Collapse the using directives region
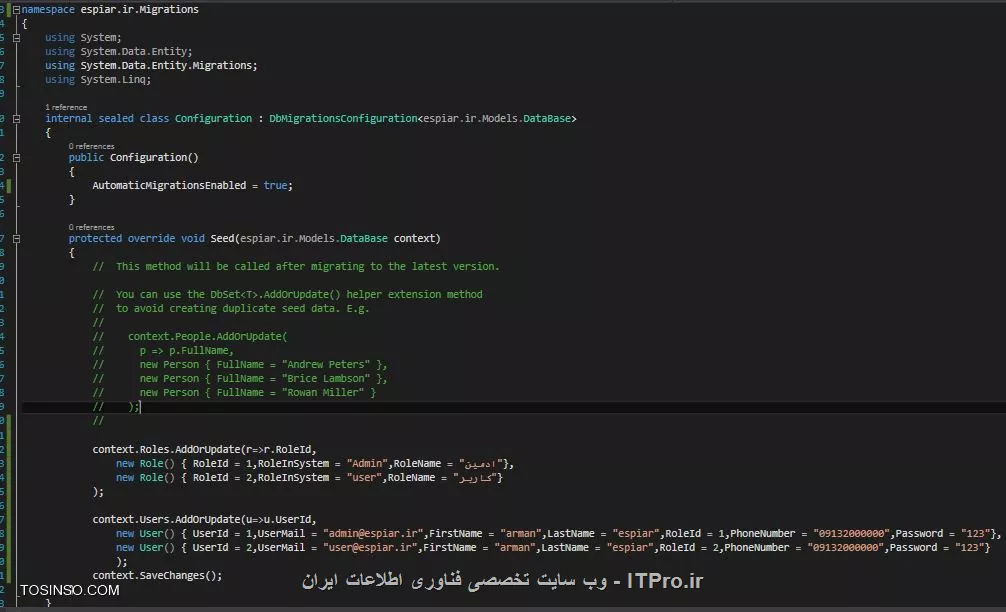Viewport: 1006px width, 612px height. 17,38
